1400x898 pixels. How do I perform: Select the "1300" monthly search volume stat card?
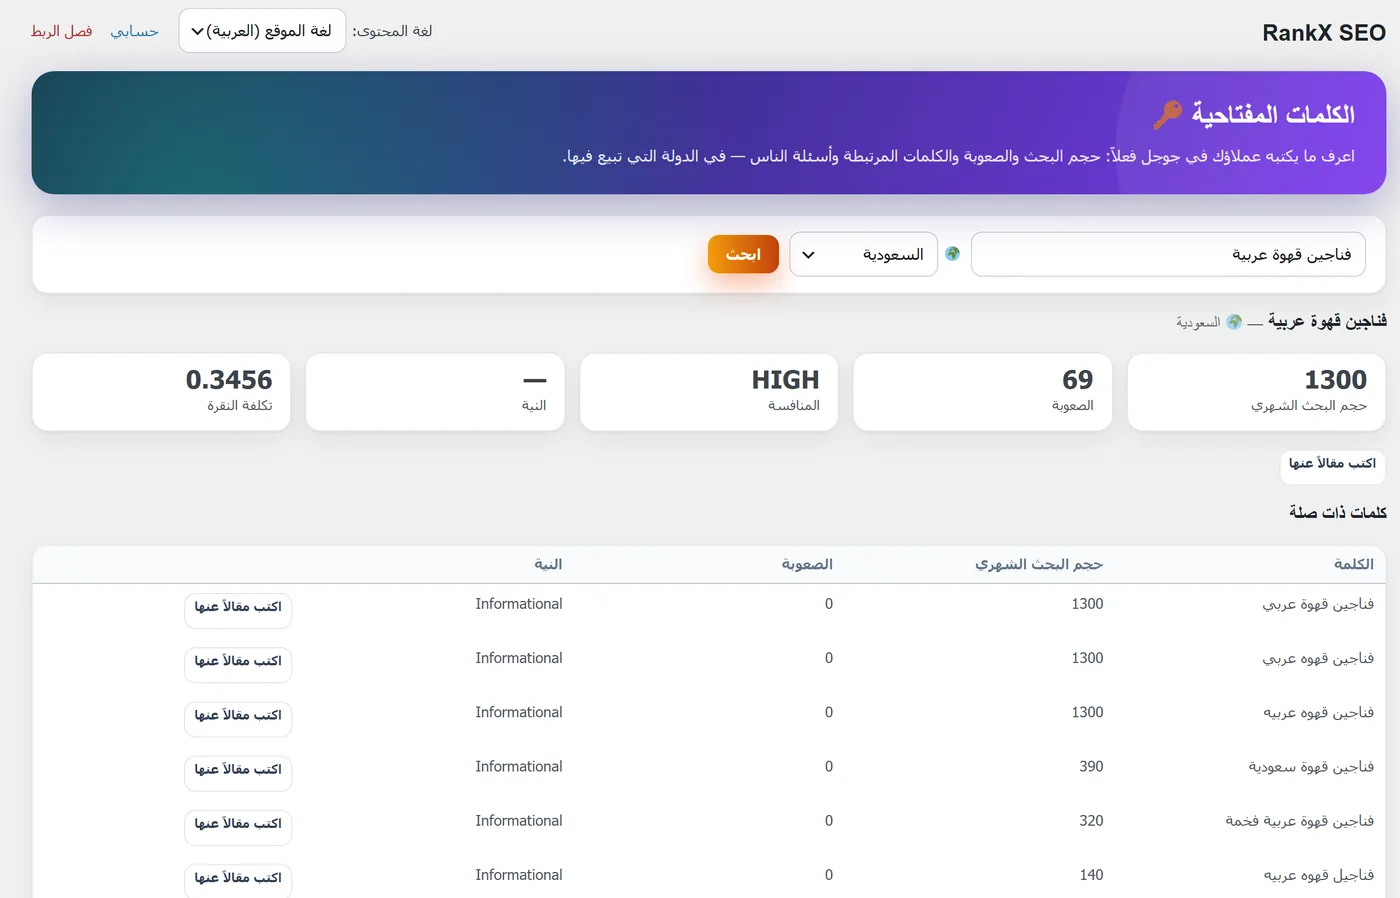pyautogui.click(x=1257, y=392)
